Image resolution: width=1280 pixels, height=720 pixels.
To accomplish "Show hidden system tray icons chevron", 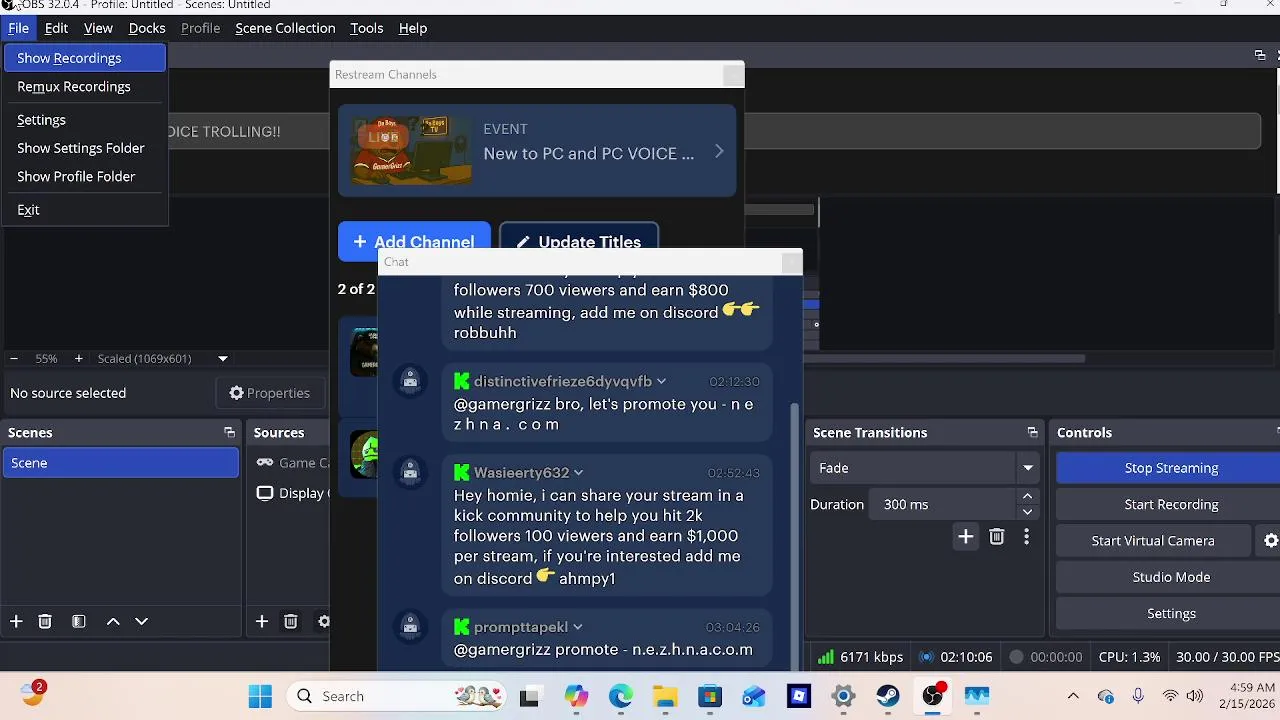I will click(x=1073, y=696).
